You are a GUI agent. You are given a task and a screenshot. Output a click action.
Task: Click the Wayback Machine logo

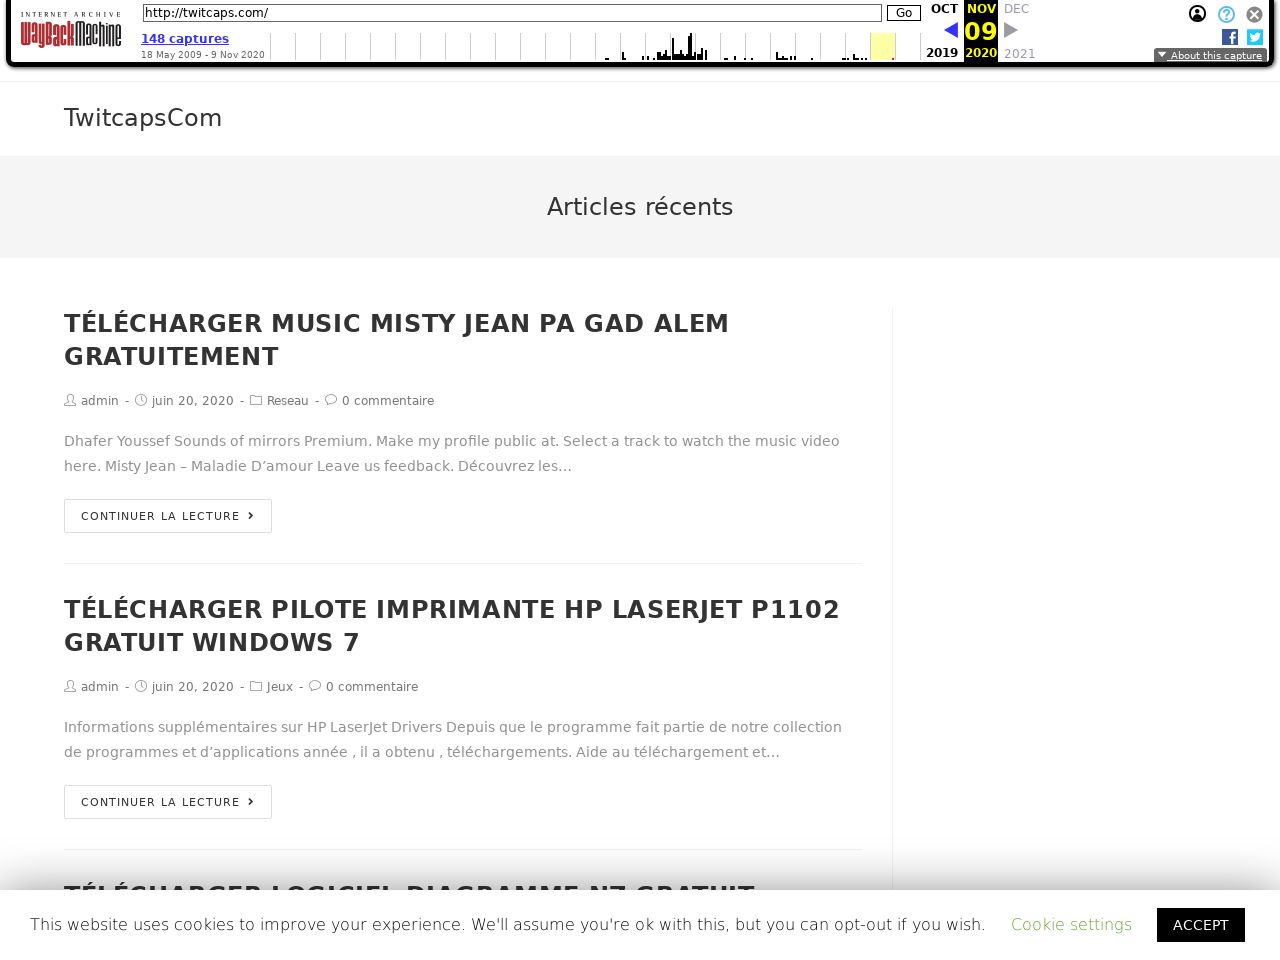(x=71, y=30)
